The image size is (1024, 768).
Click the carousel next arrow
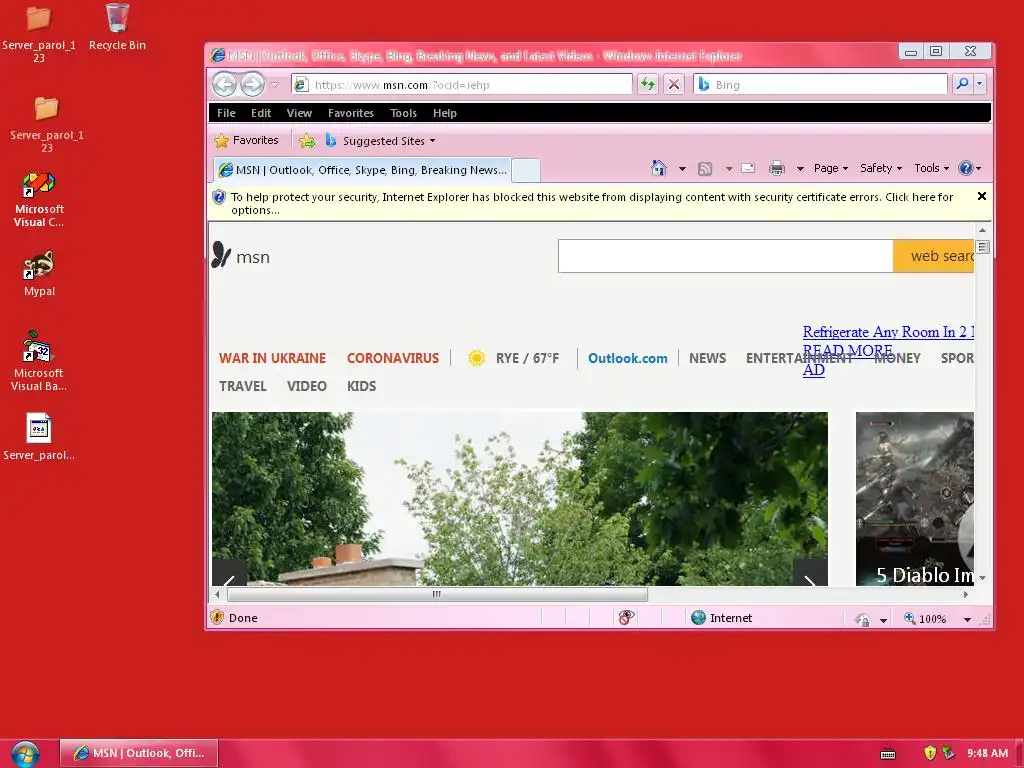810,573
